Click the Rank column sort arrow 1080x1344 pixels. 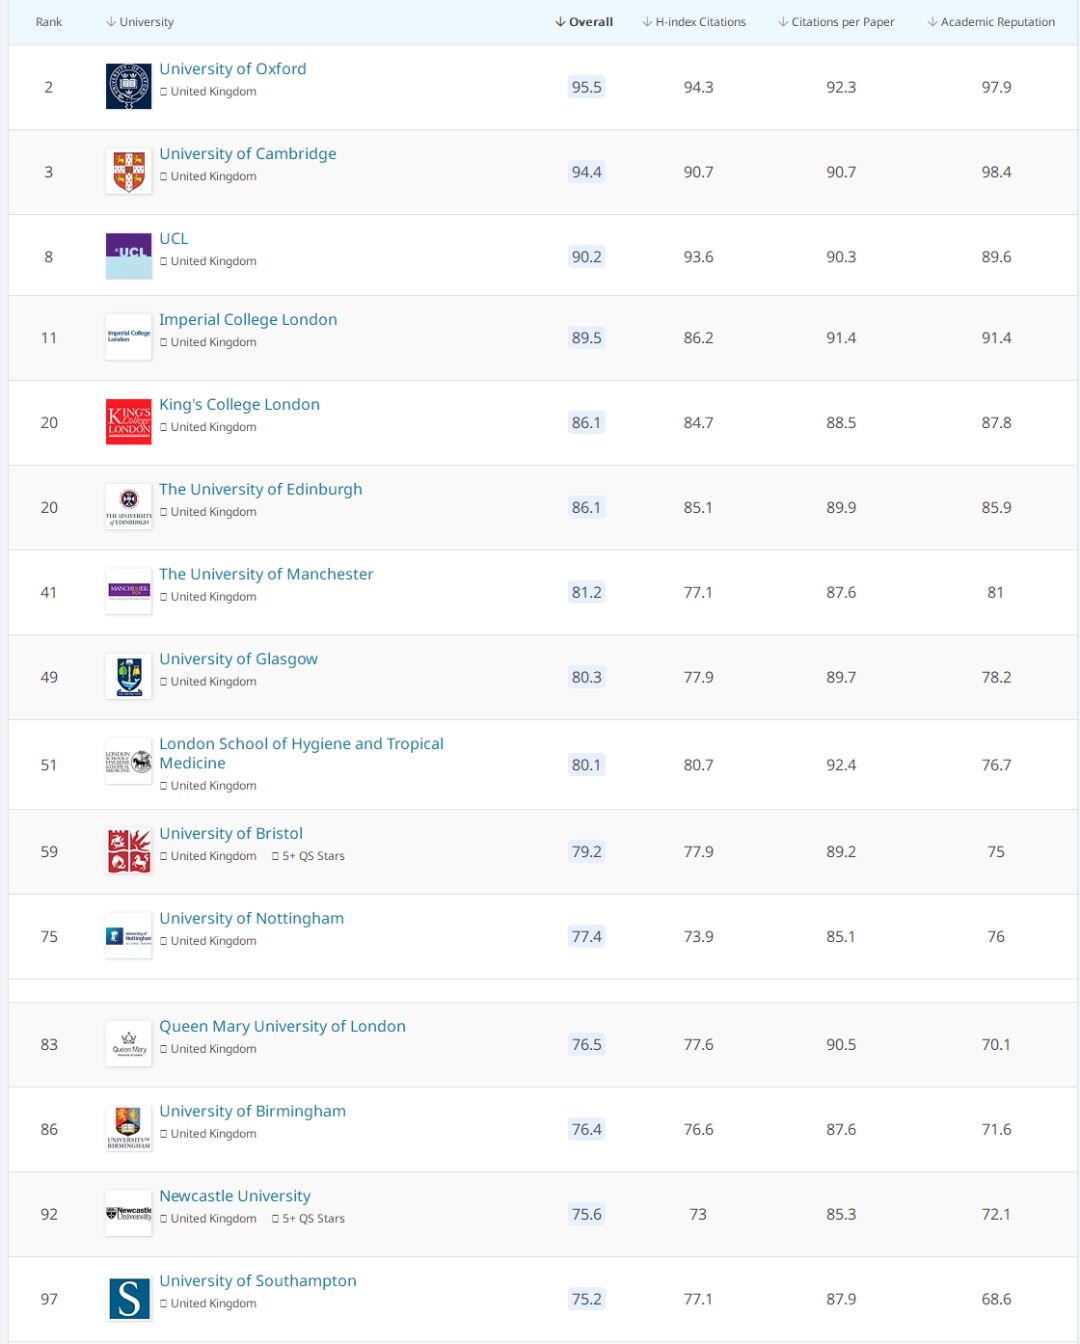click(48, 21)
